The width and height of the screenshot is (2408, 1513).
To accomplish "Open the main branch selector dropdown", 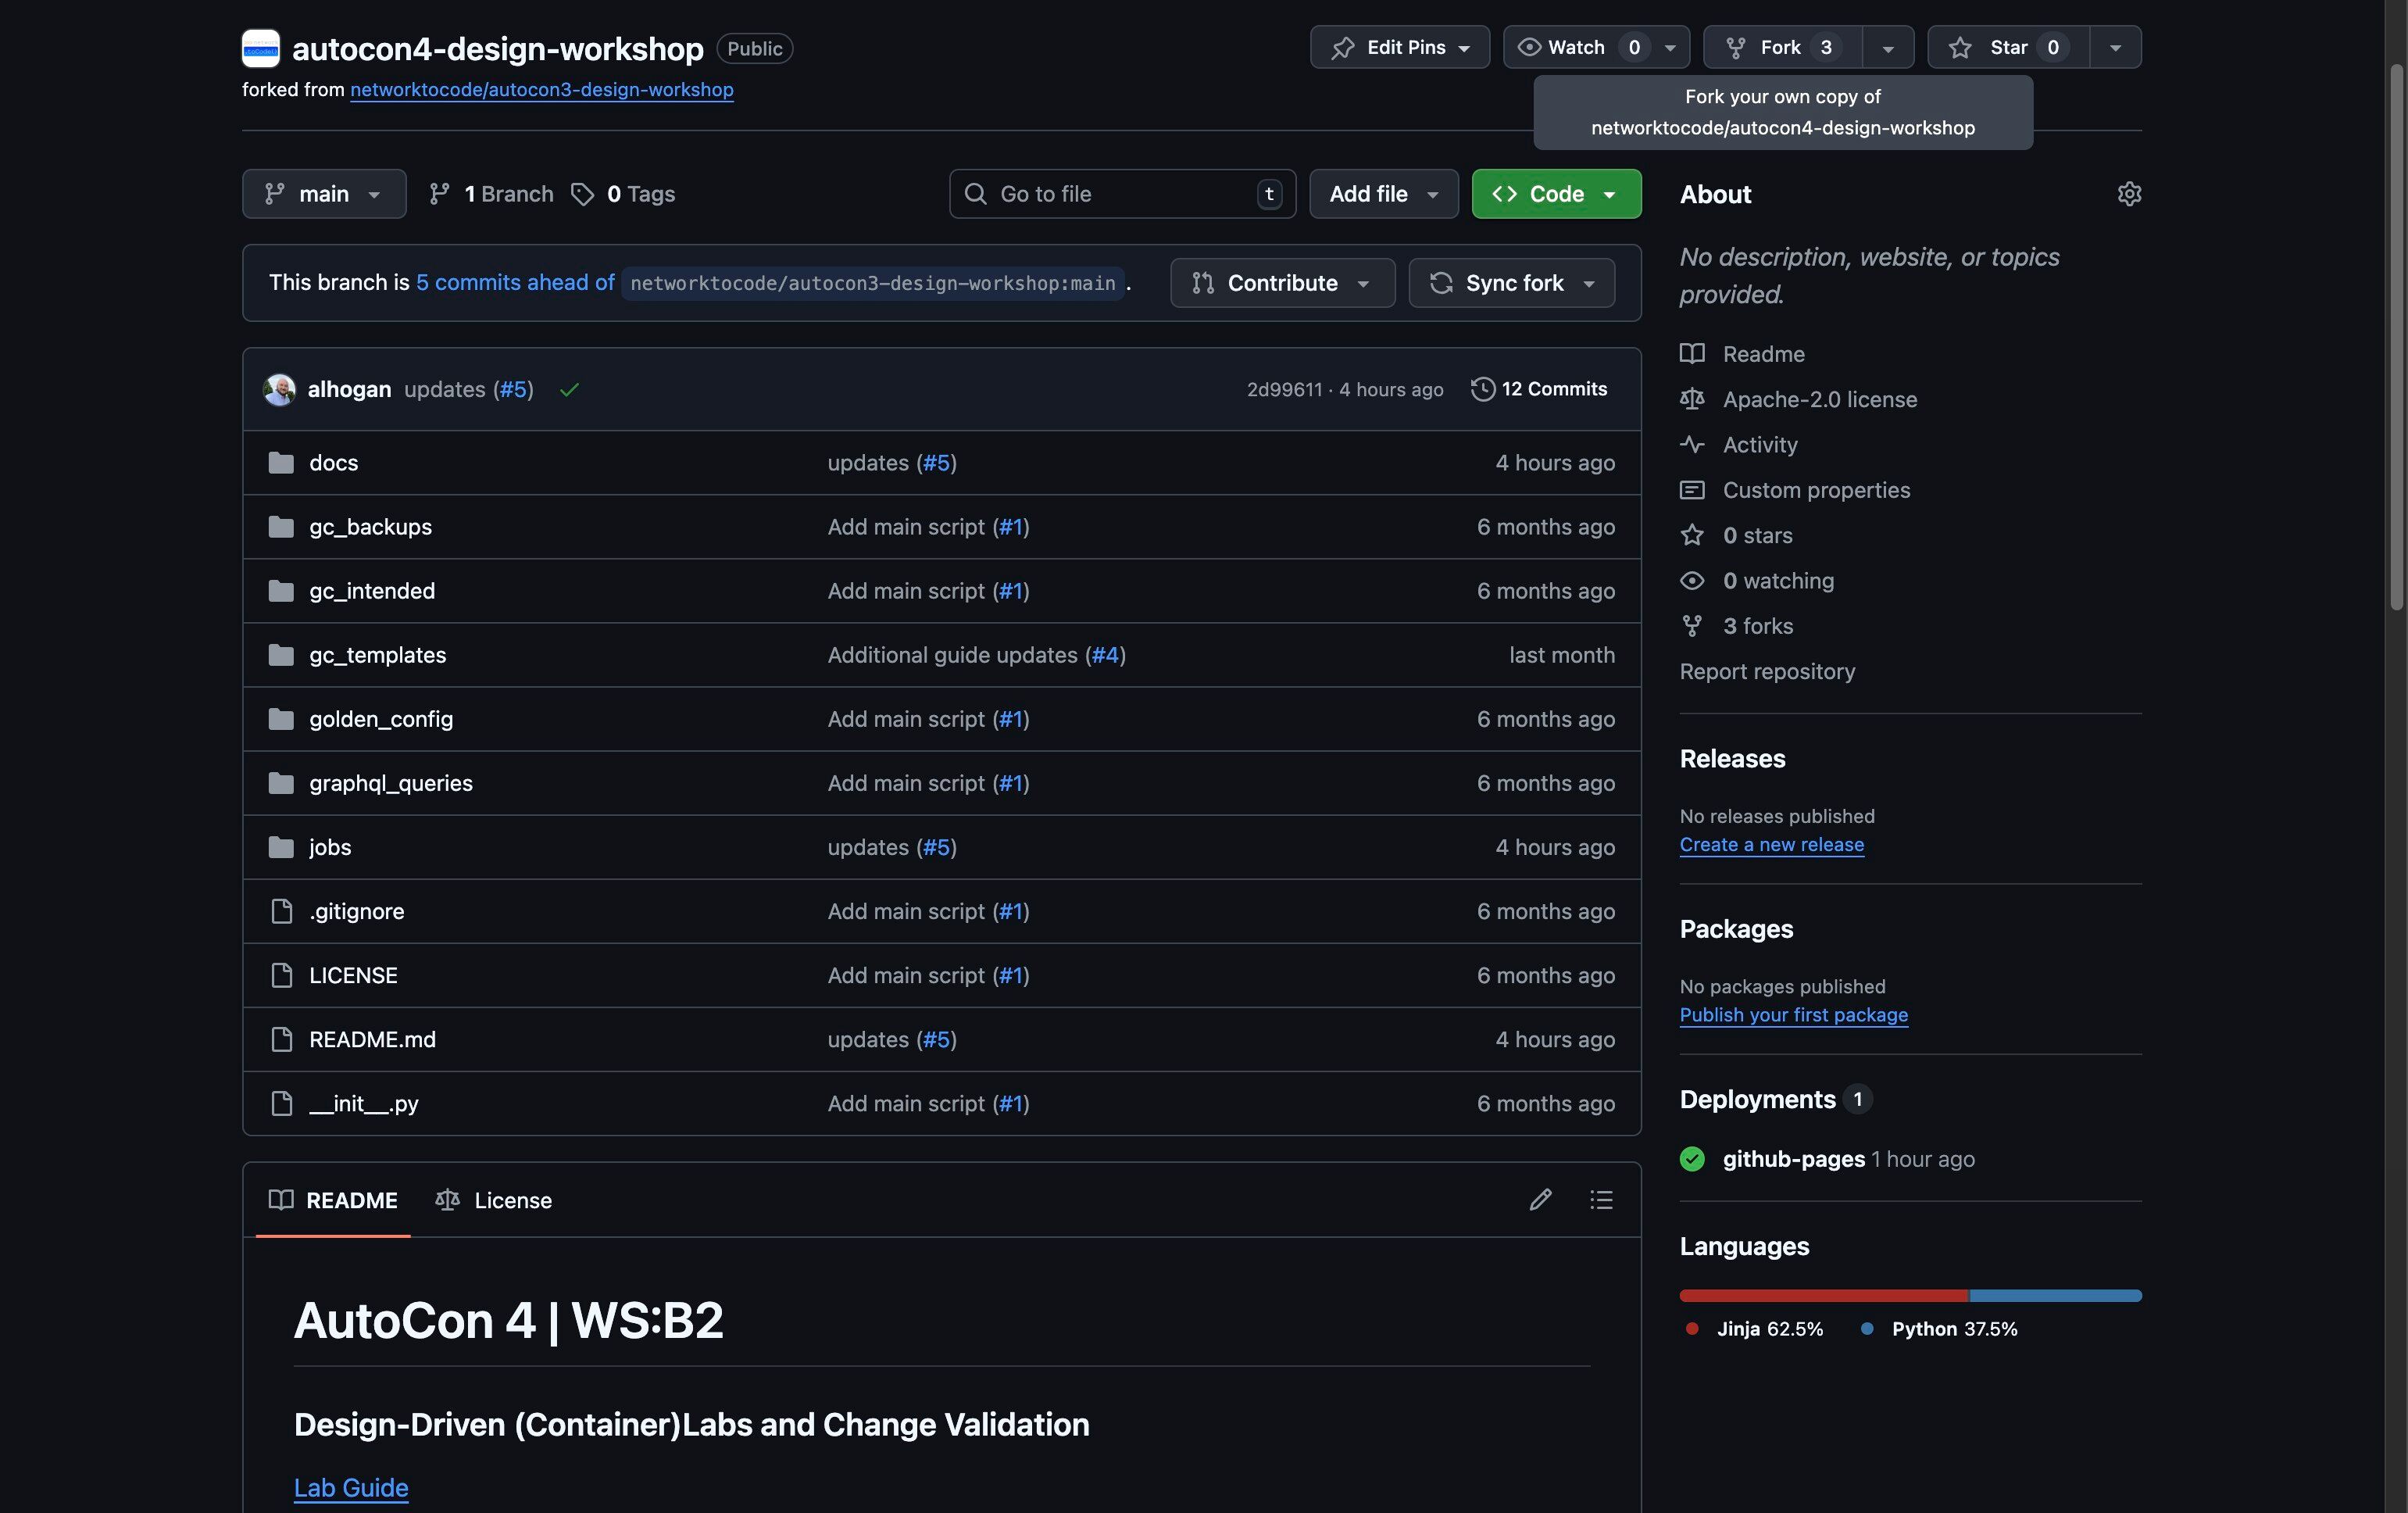I will [x=324, y=194].
